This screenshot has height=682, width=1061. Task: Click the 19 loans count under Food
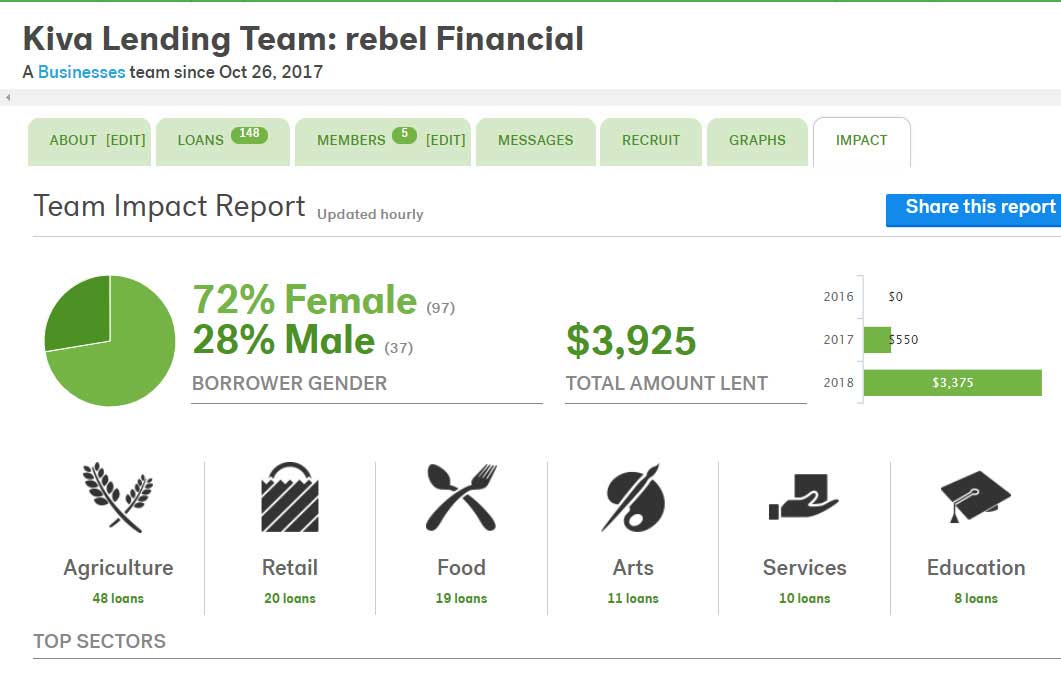click(x=461, y=598)
